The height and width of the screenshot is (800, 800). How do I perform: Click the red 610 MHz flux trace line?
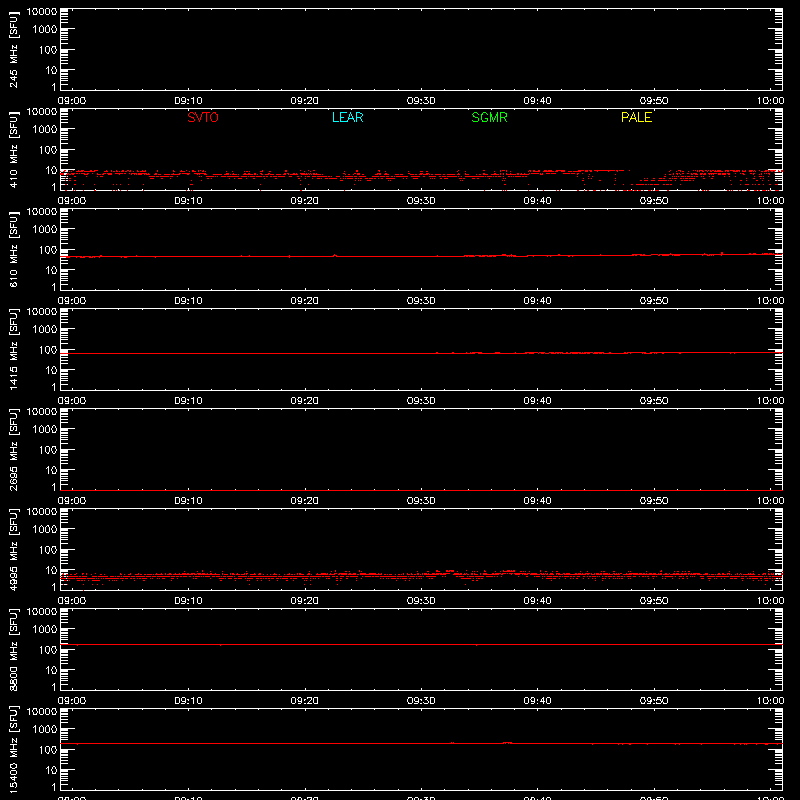(421, 256)
